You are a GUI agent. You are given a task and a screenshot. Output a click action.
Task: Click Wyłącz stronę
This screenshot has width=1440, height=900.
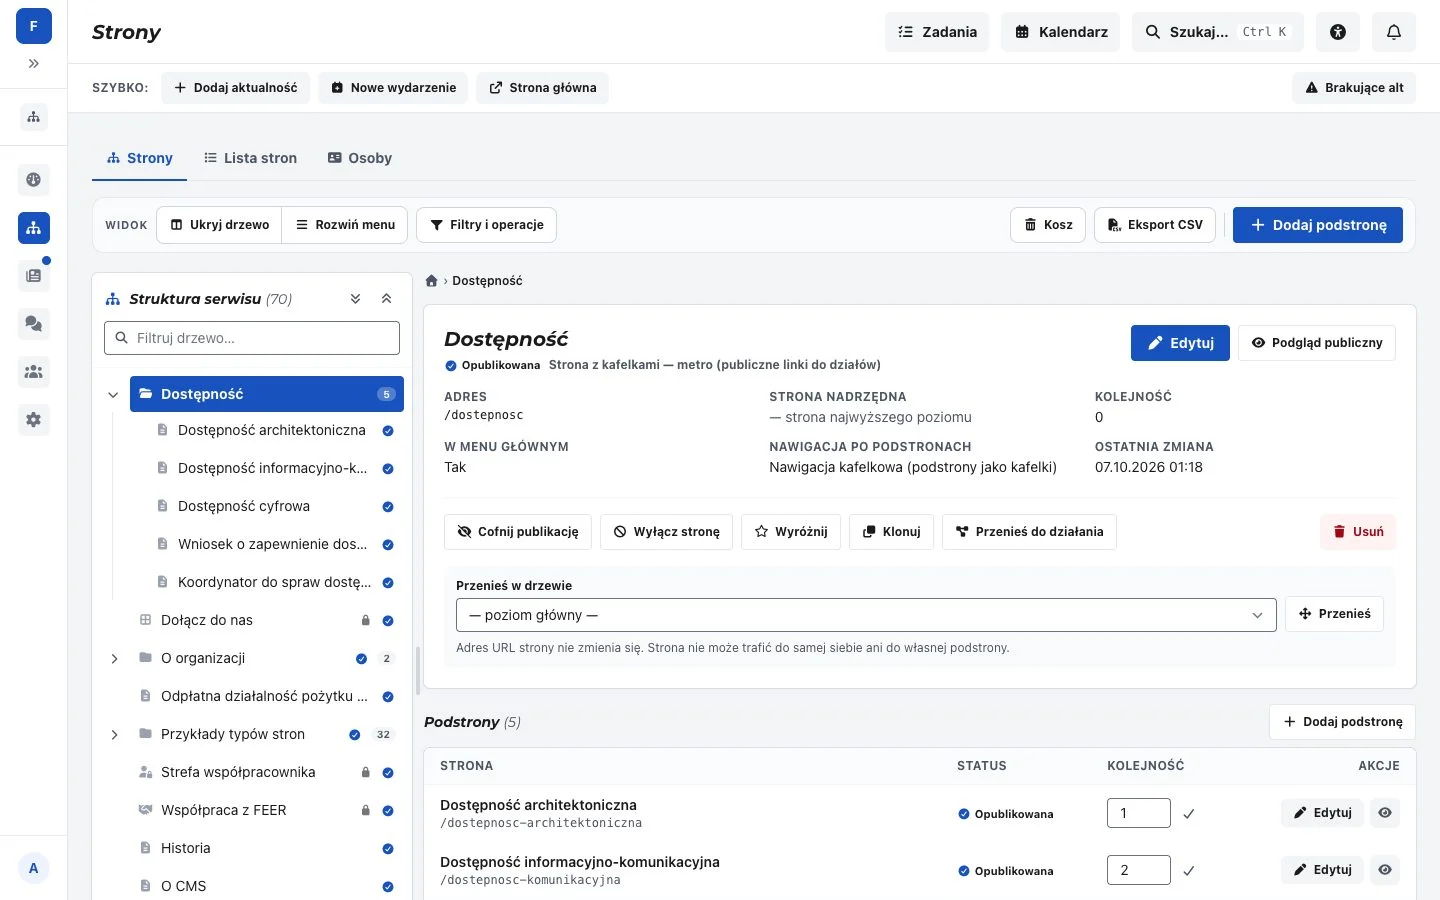[x=667, y=532]
